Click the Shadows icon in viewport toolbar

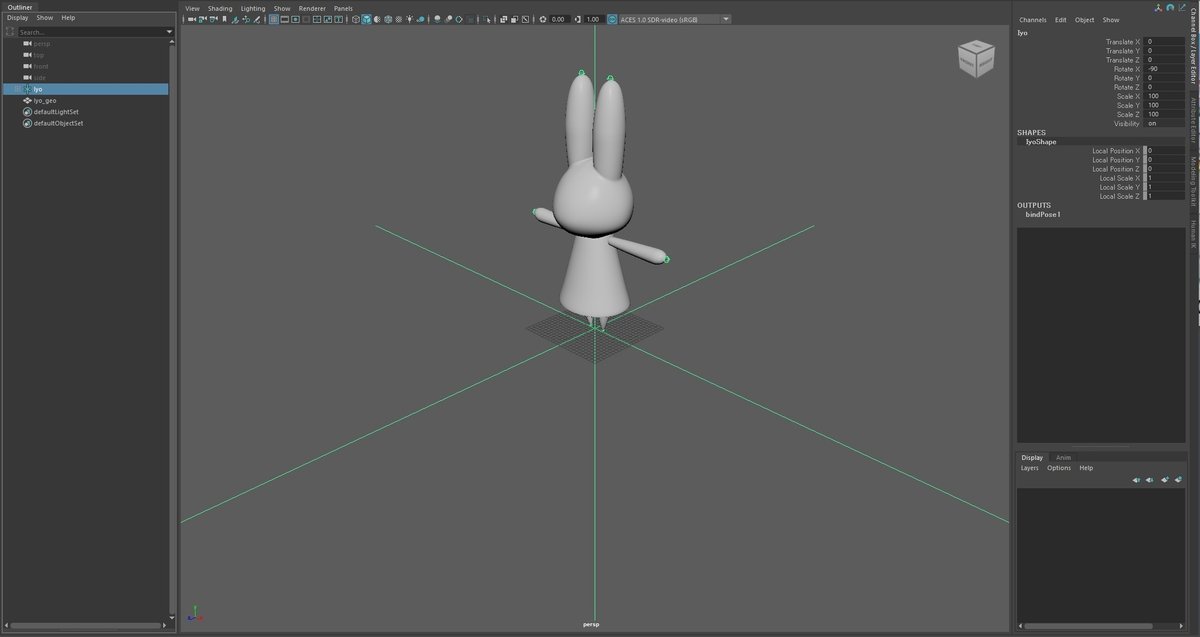coord(420,19)
